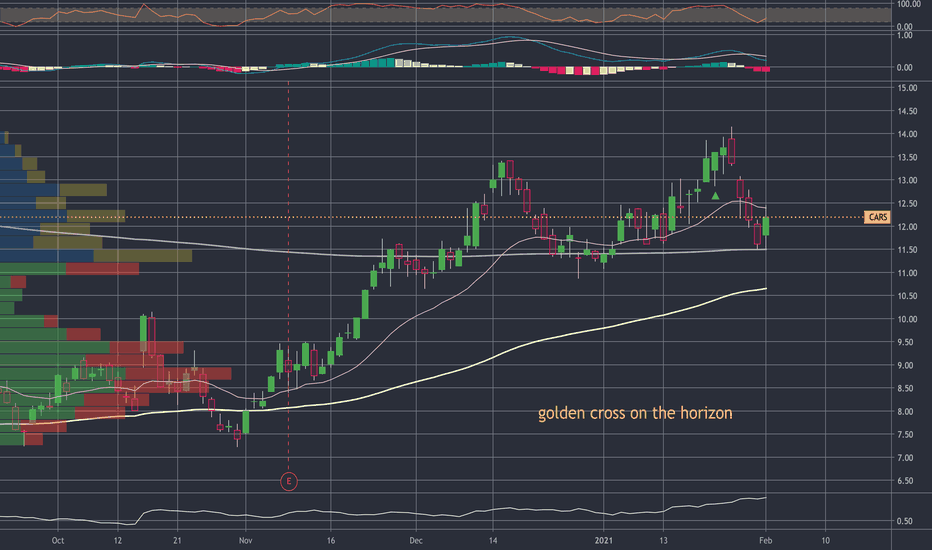Click the 9.50 price scale label
Screen dimensions: 932x550
tap(905, 342)
